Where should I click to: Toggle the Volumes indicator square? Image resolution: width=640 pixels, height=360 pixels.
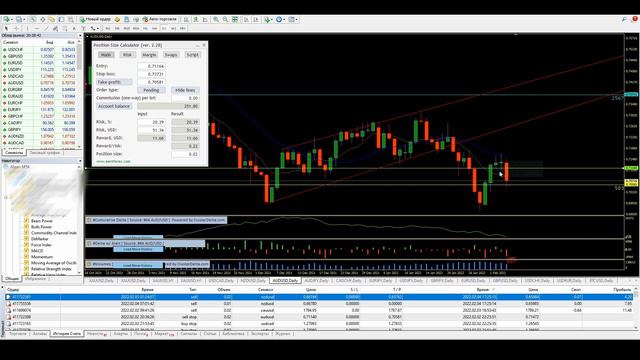click(x=89, y=264)
